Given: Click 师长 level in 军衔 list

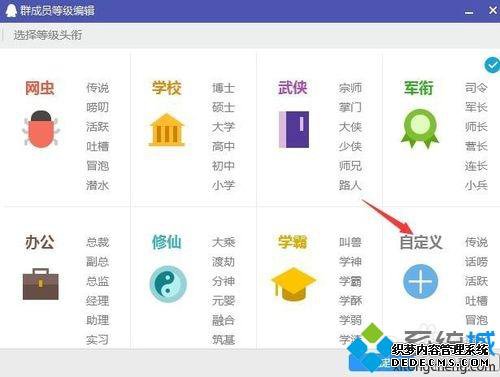Looking at the screenshot, I should 476,127.
